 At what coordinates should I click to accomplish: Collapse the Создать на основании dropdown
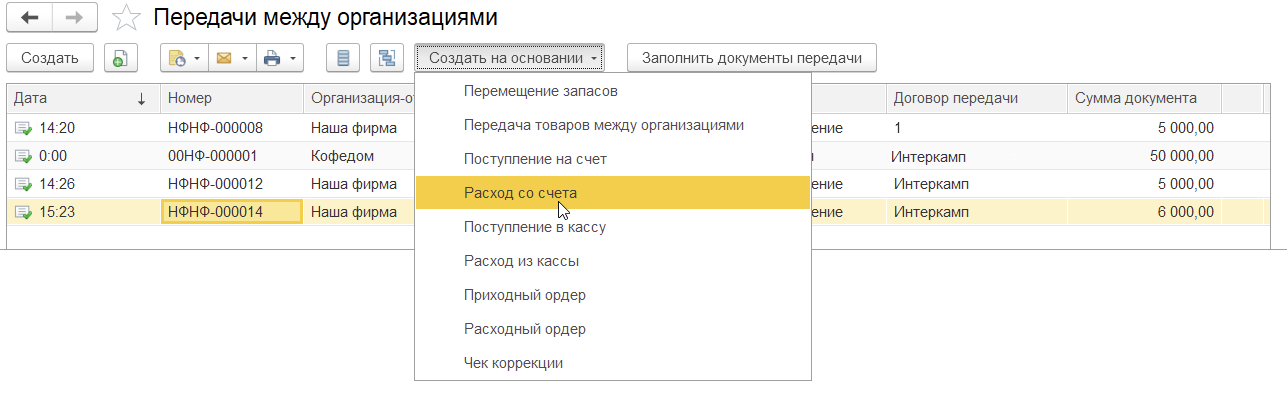[x=511, y=58]
